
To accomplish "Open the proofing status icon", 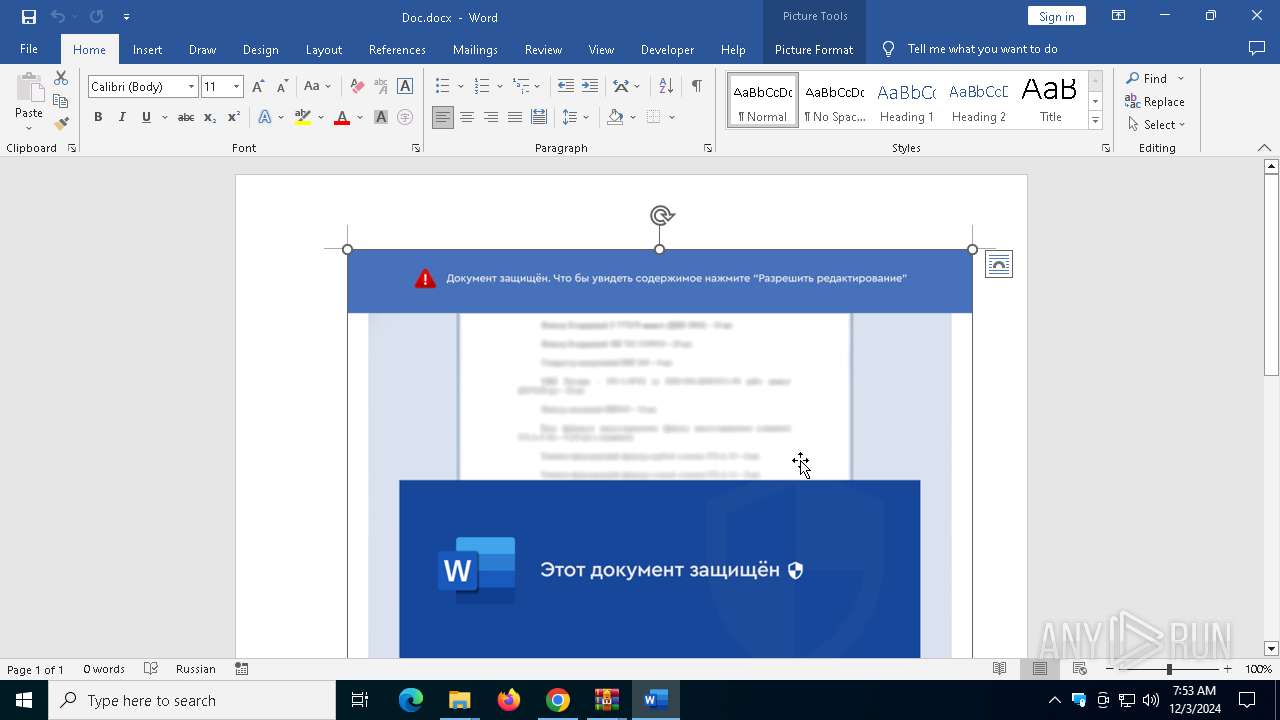I will 151,669.
